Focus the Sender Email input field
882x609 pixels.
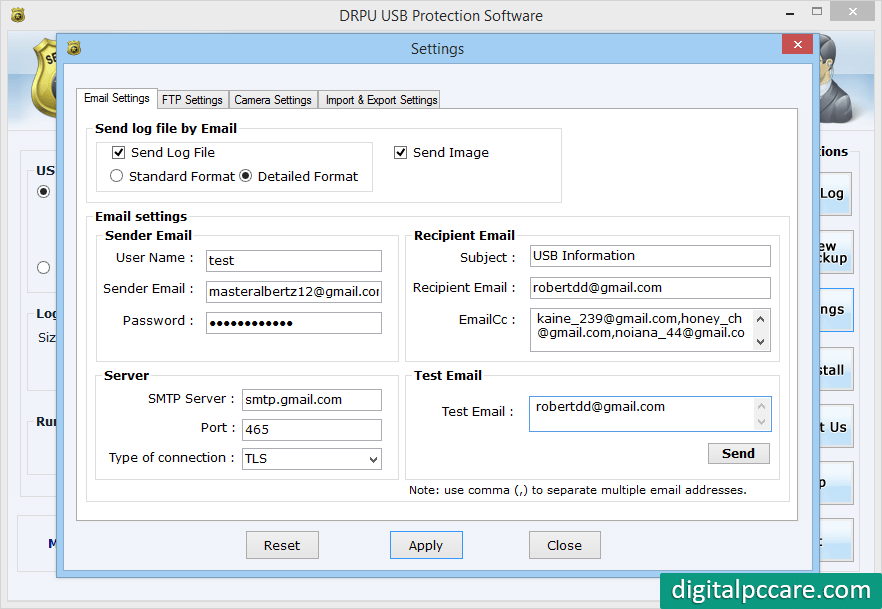294,292
